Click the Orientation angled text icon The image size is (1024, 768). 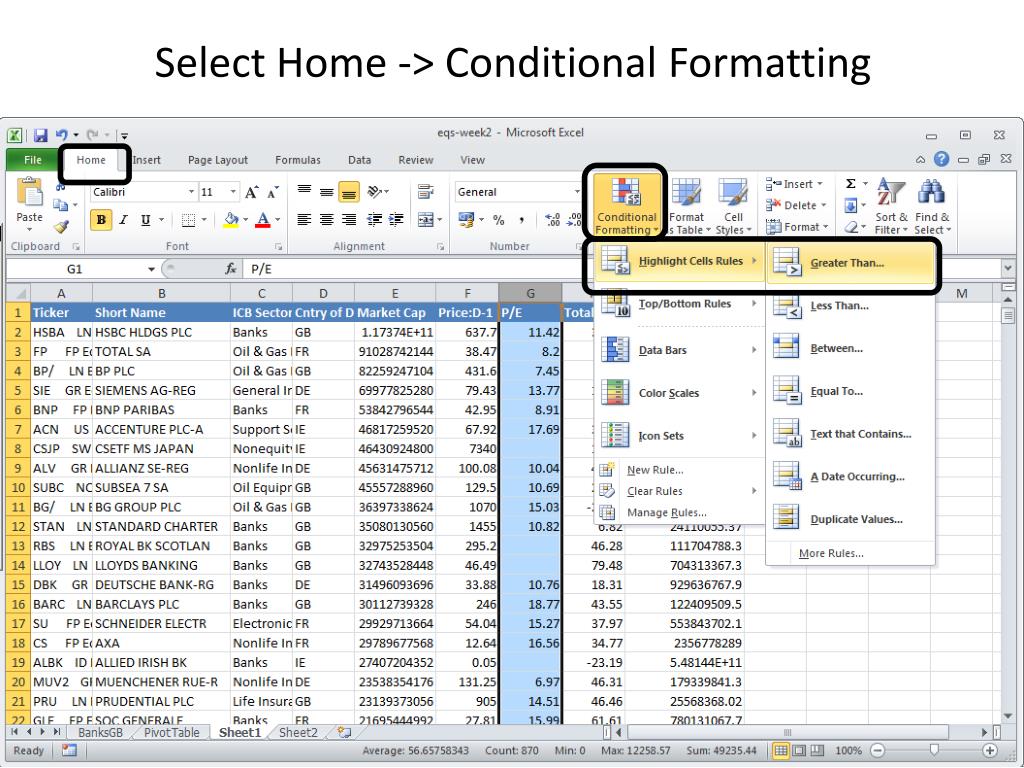click(x=375, y=191)
